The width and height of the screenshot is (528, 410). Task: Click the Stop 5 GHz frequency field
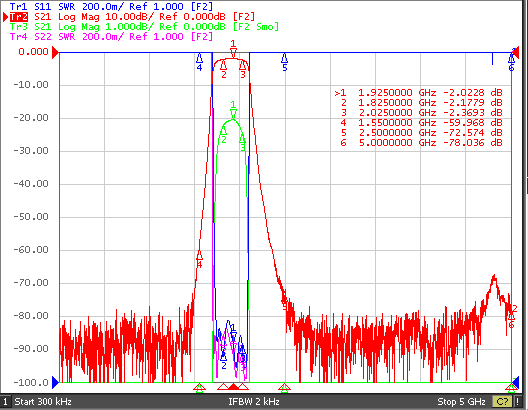(x=461, y=402)
